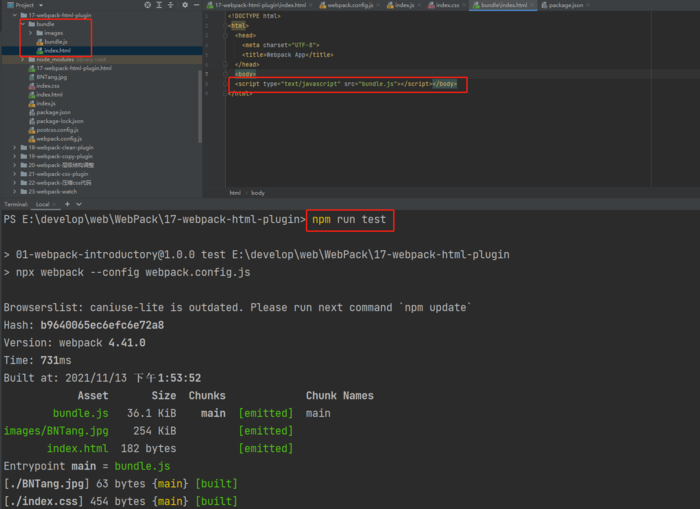Click the 22-webpack folder icon in tree
This screenshot has height=509, width=700.
(24, 183)
